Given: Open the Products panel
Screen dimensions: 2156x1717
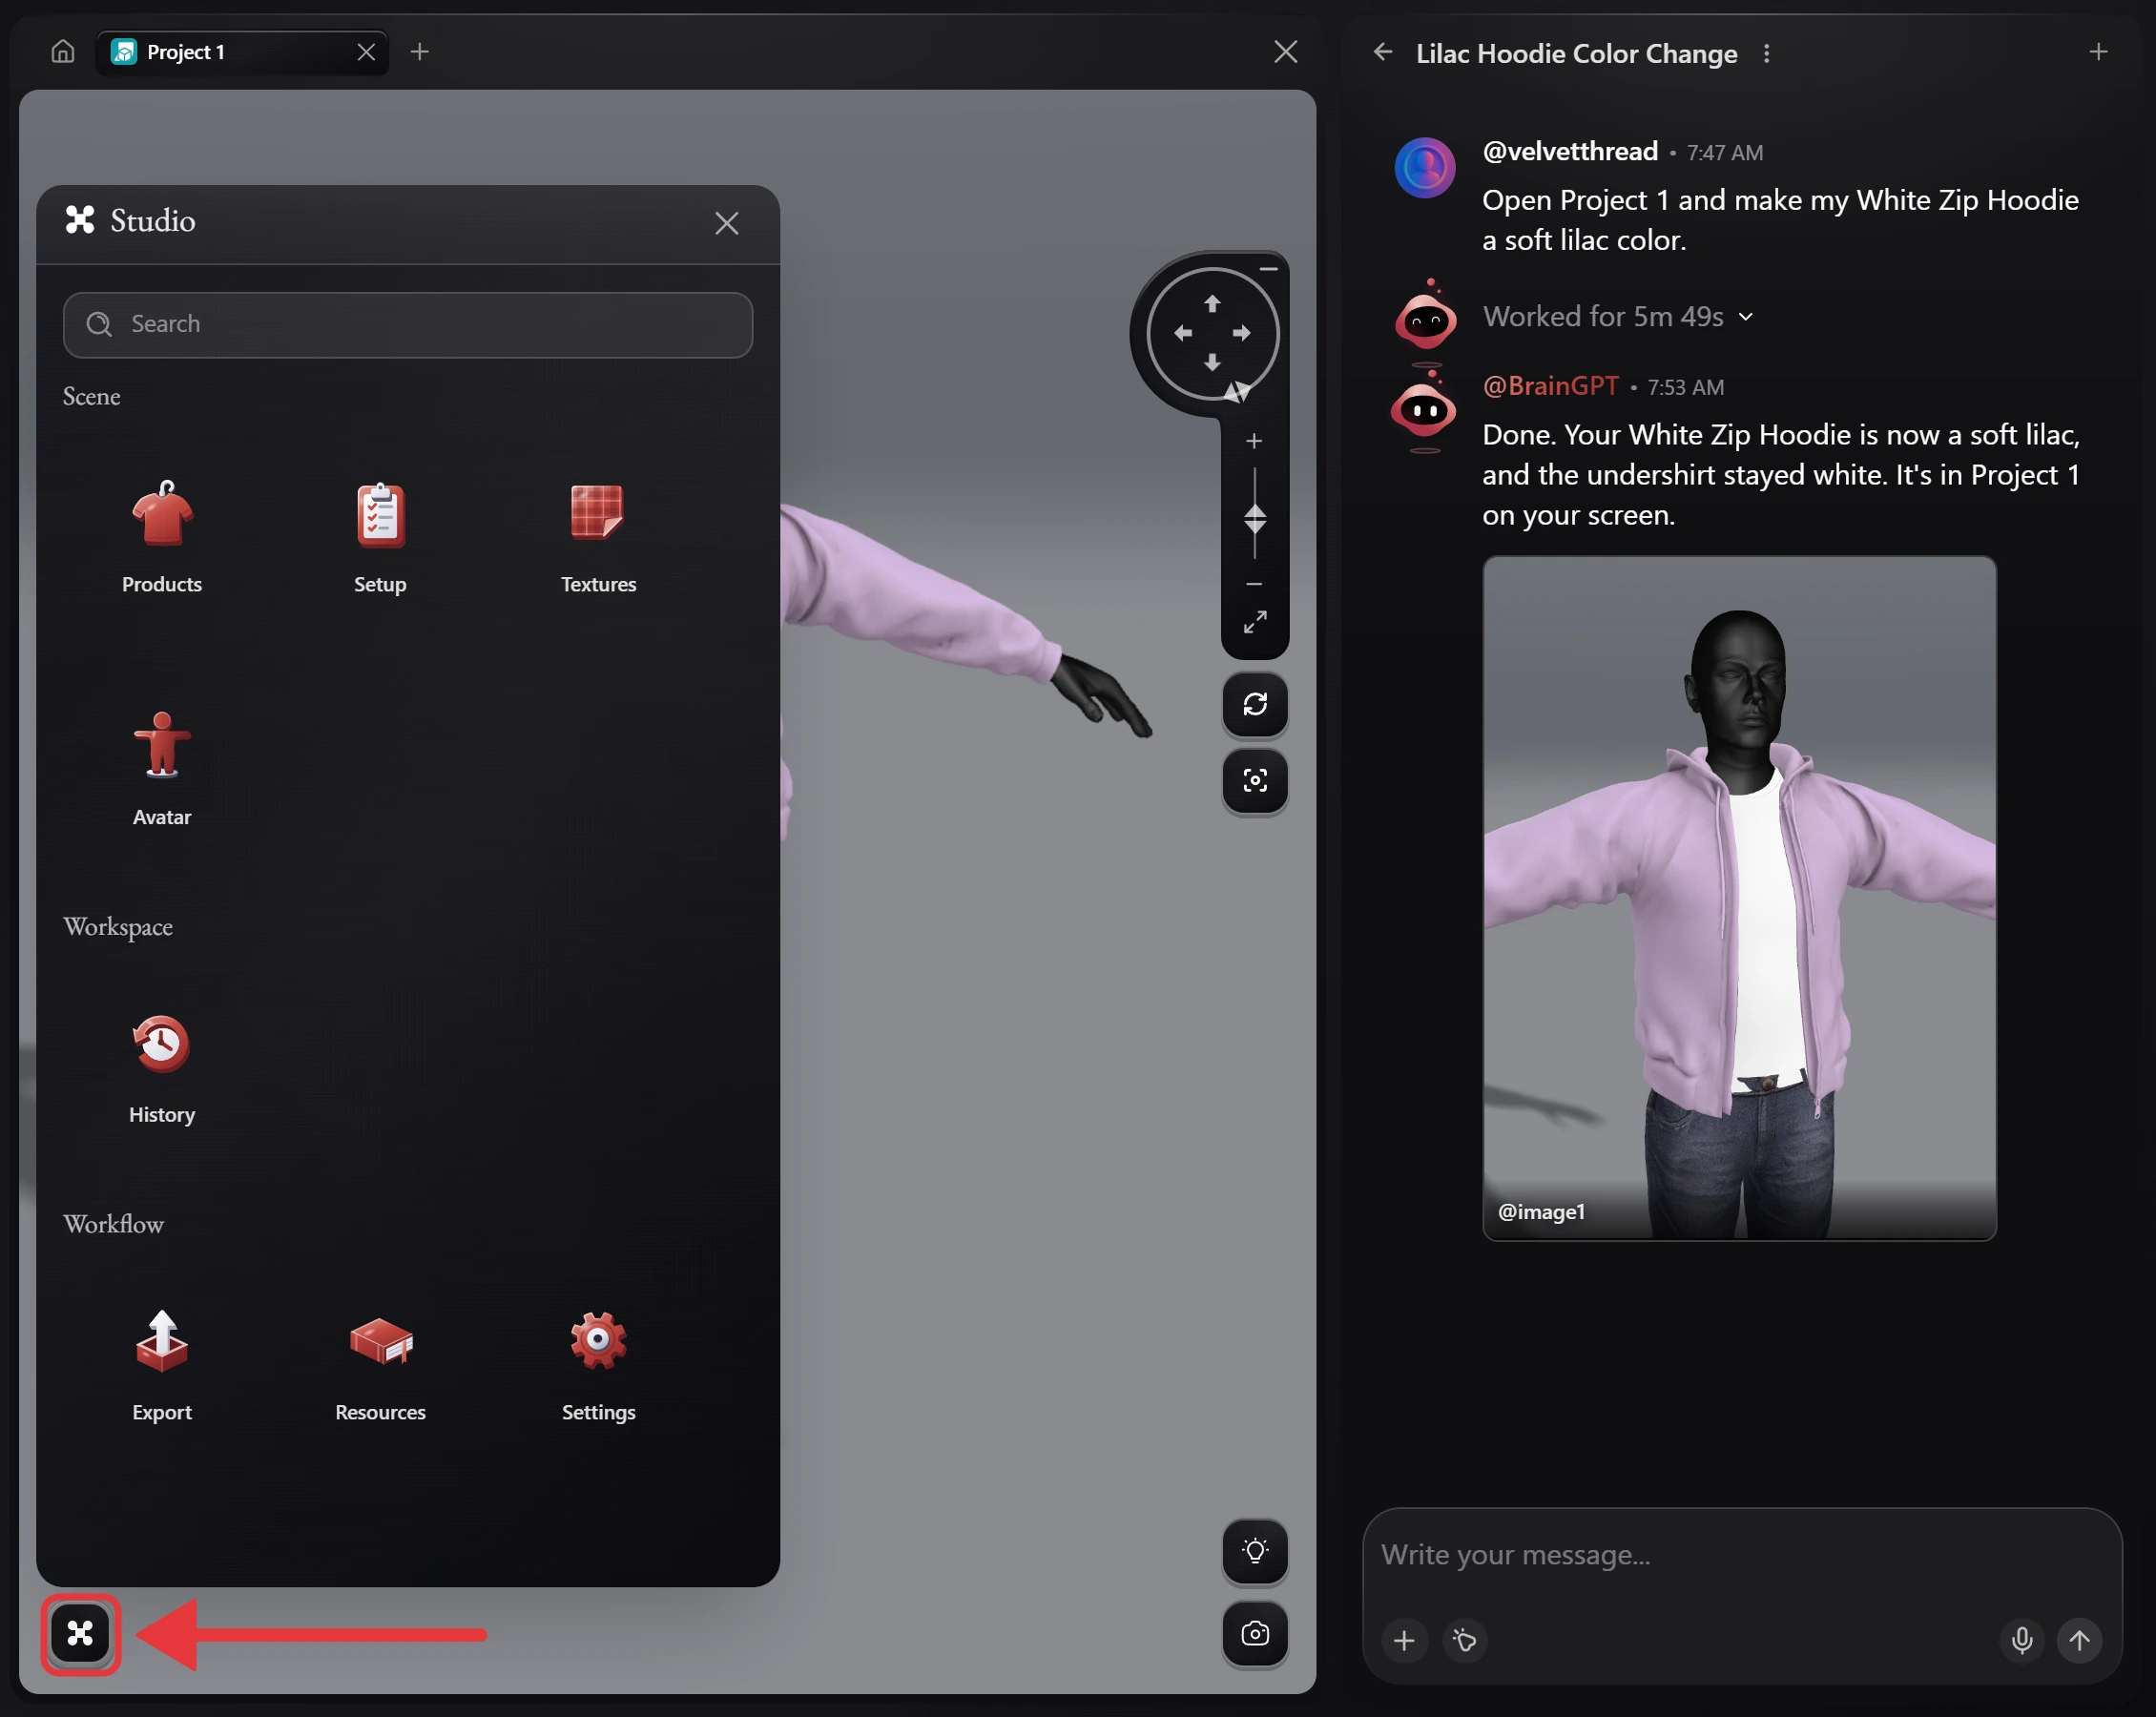Looking at the screenshot, I should tap(162, 540).
